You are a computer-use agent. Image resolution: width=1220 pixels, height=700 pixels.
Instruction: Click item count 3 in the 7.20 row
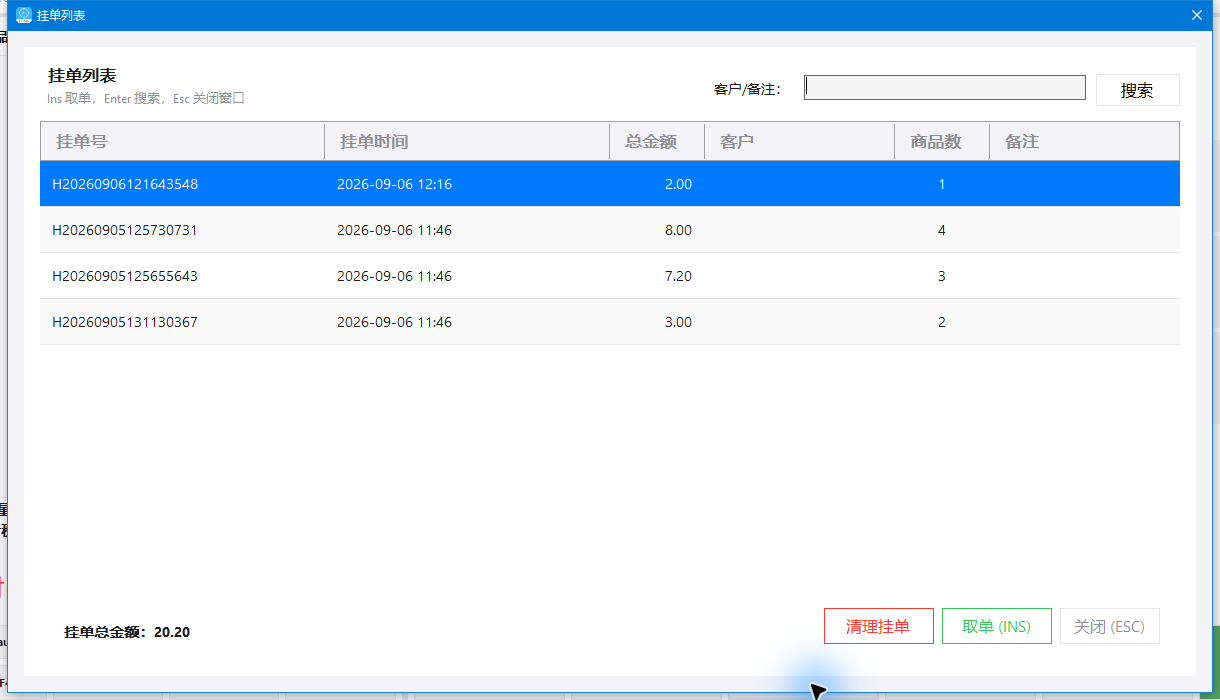(942, 276)
